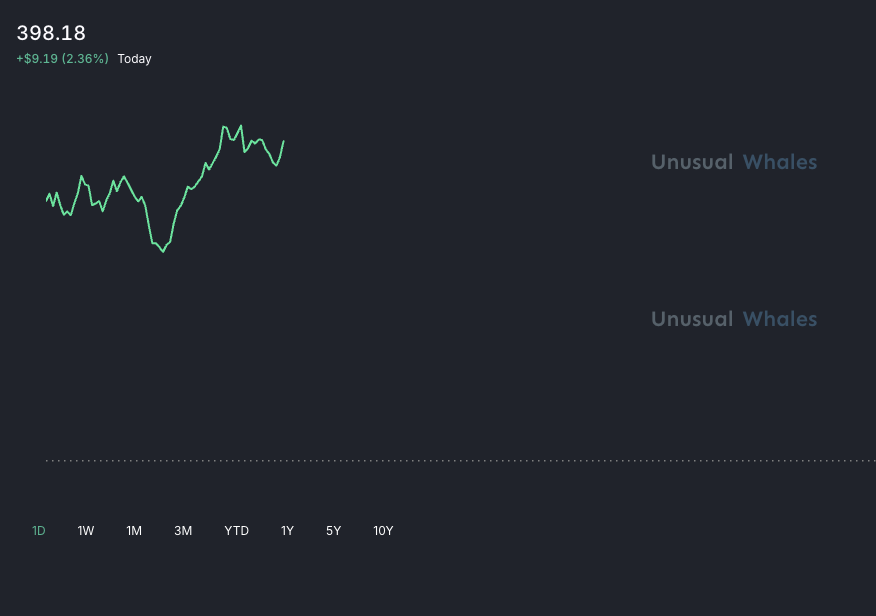876x616 pixels.
Task: Click the word Unusual in the upper watermark
Action: click(692, 162)
